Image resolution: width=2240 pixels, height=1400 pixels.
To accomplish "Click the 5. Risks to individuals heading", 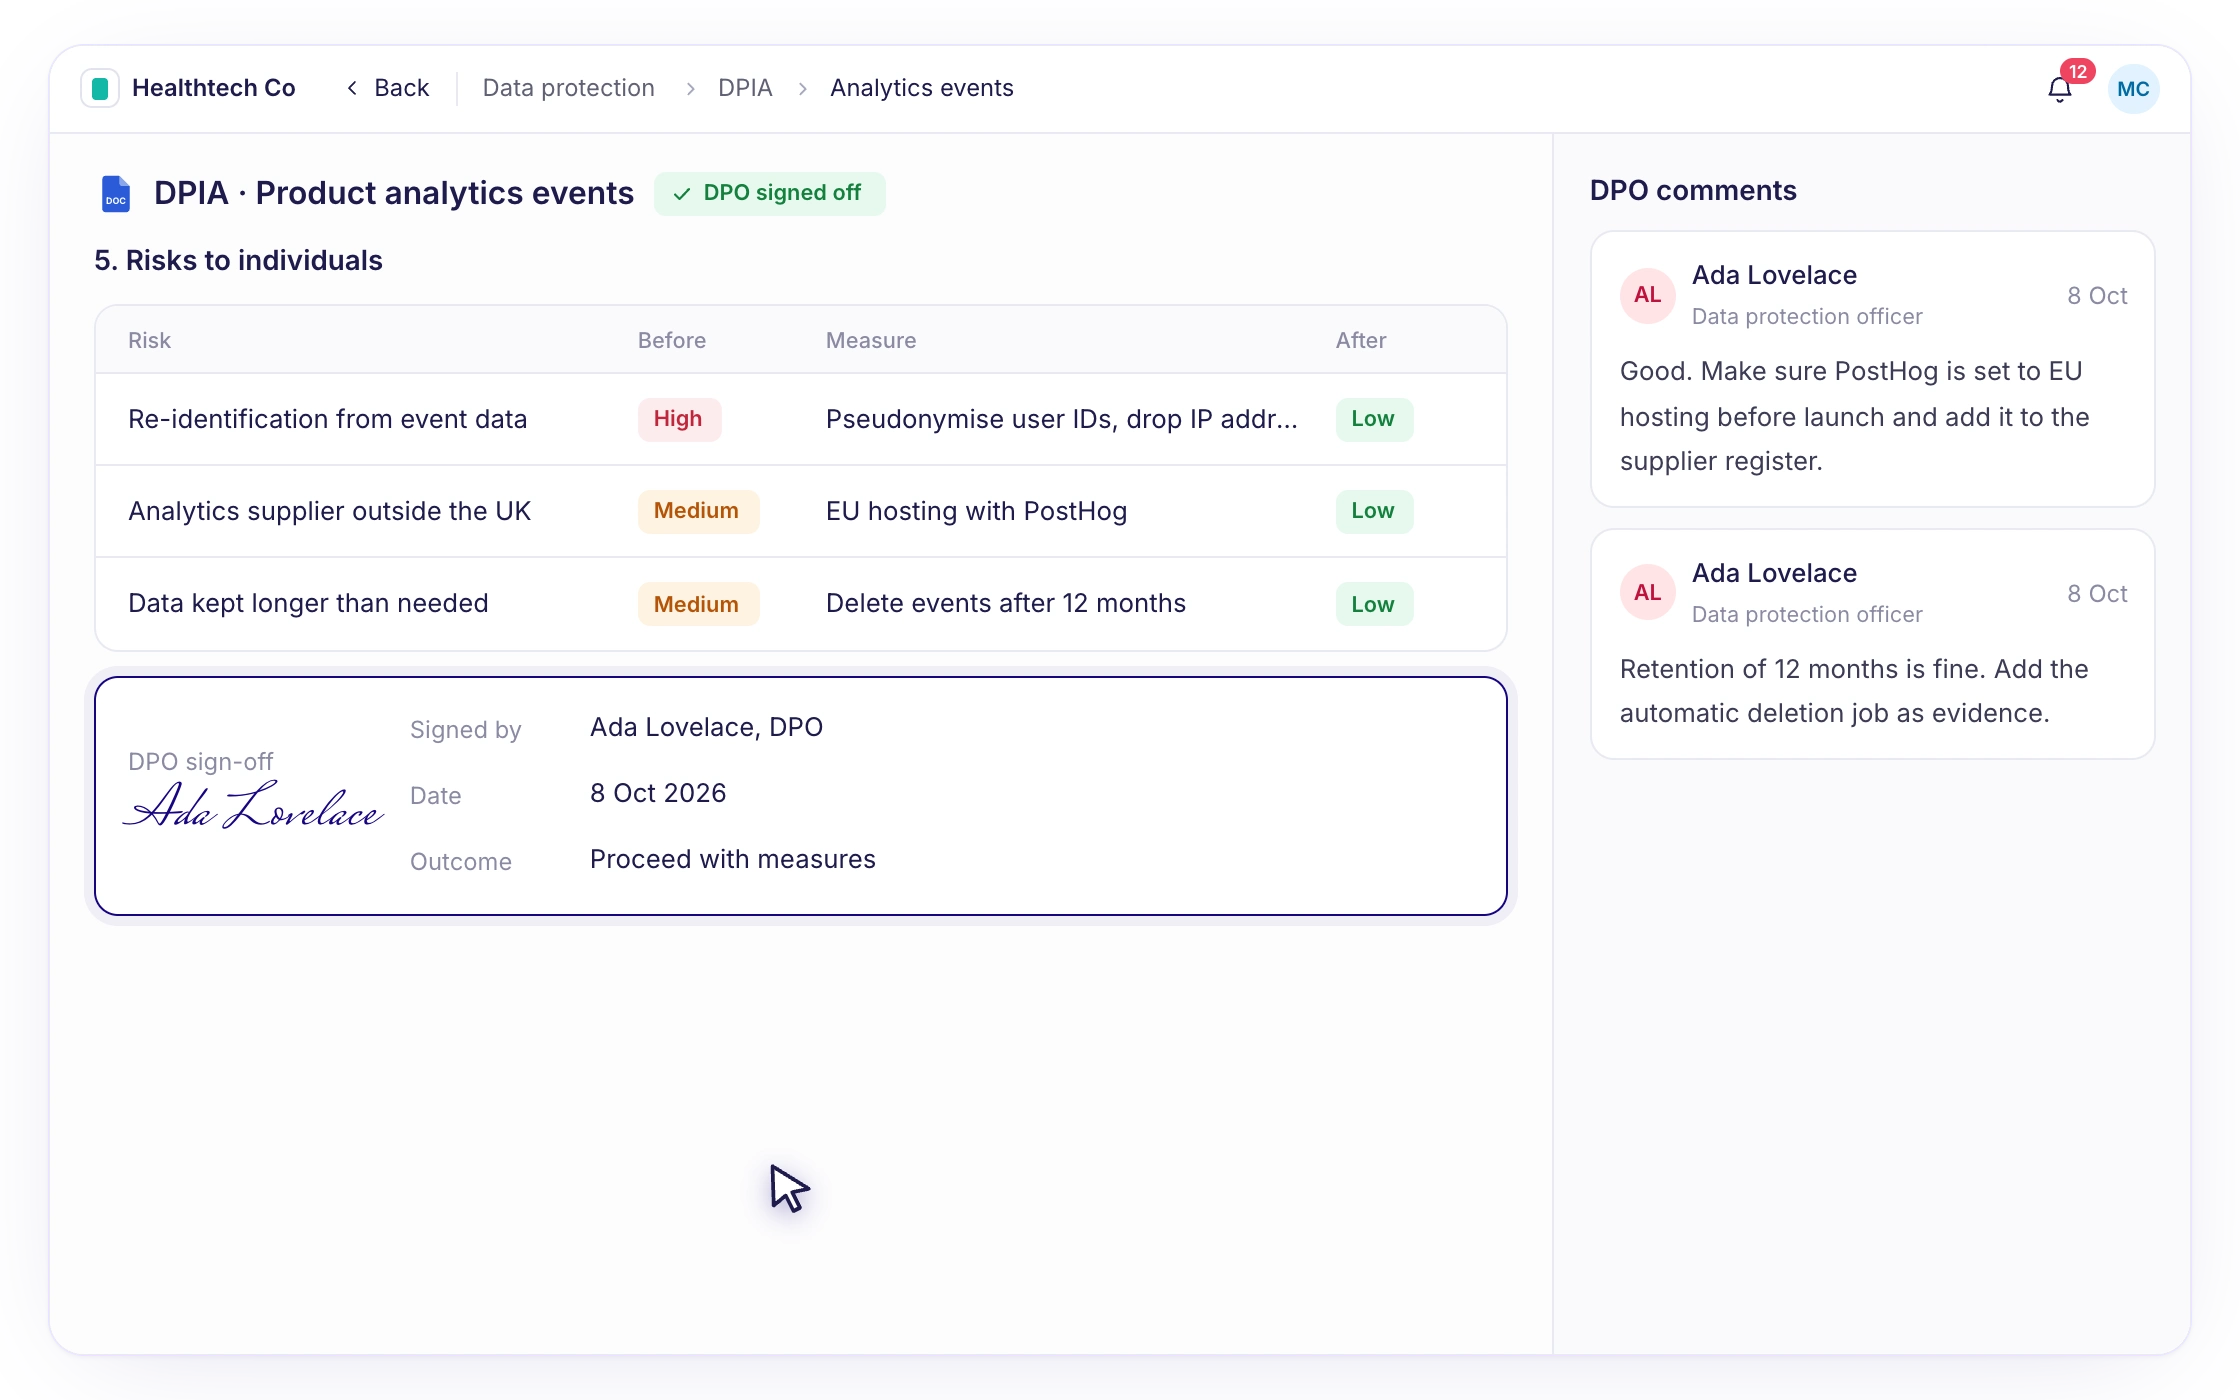I will [x=238, y=260].
